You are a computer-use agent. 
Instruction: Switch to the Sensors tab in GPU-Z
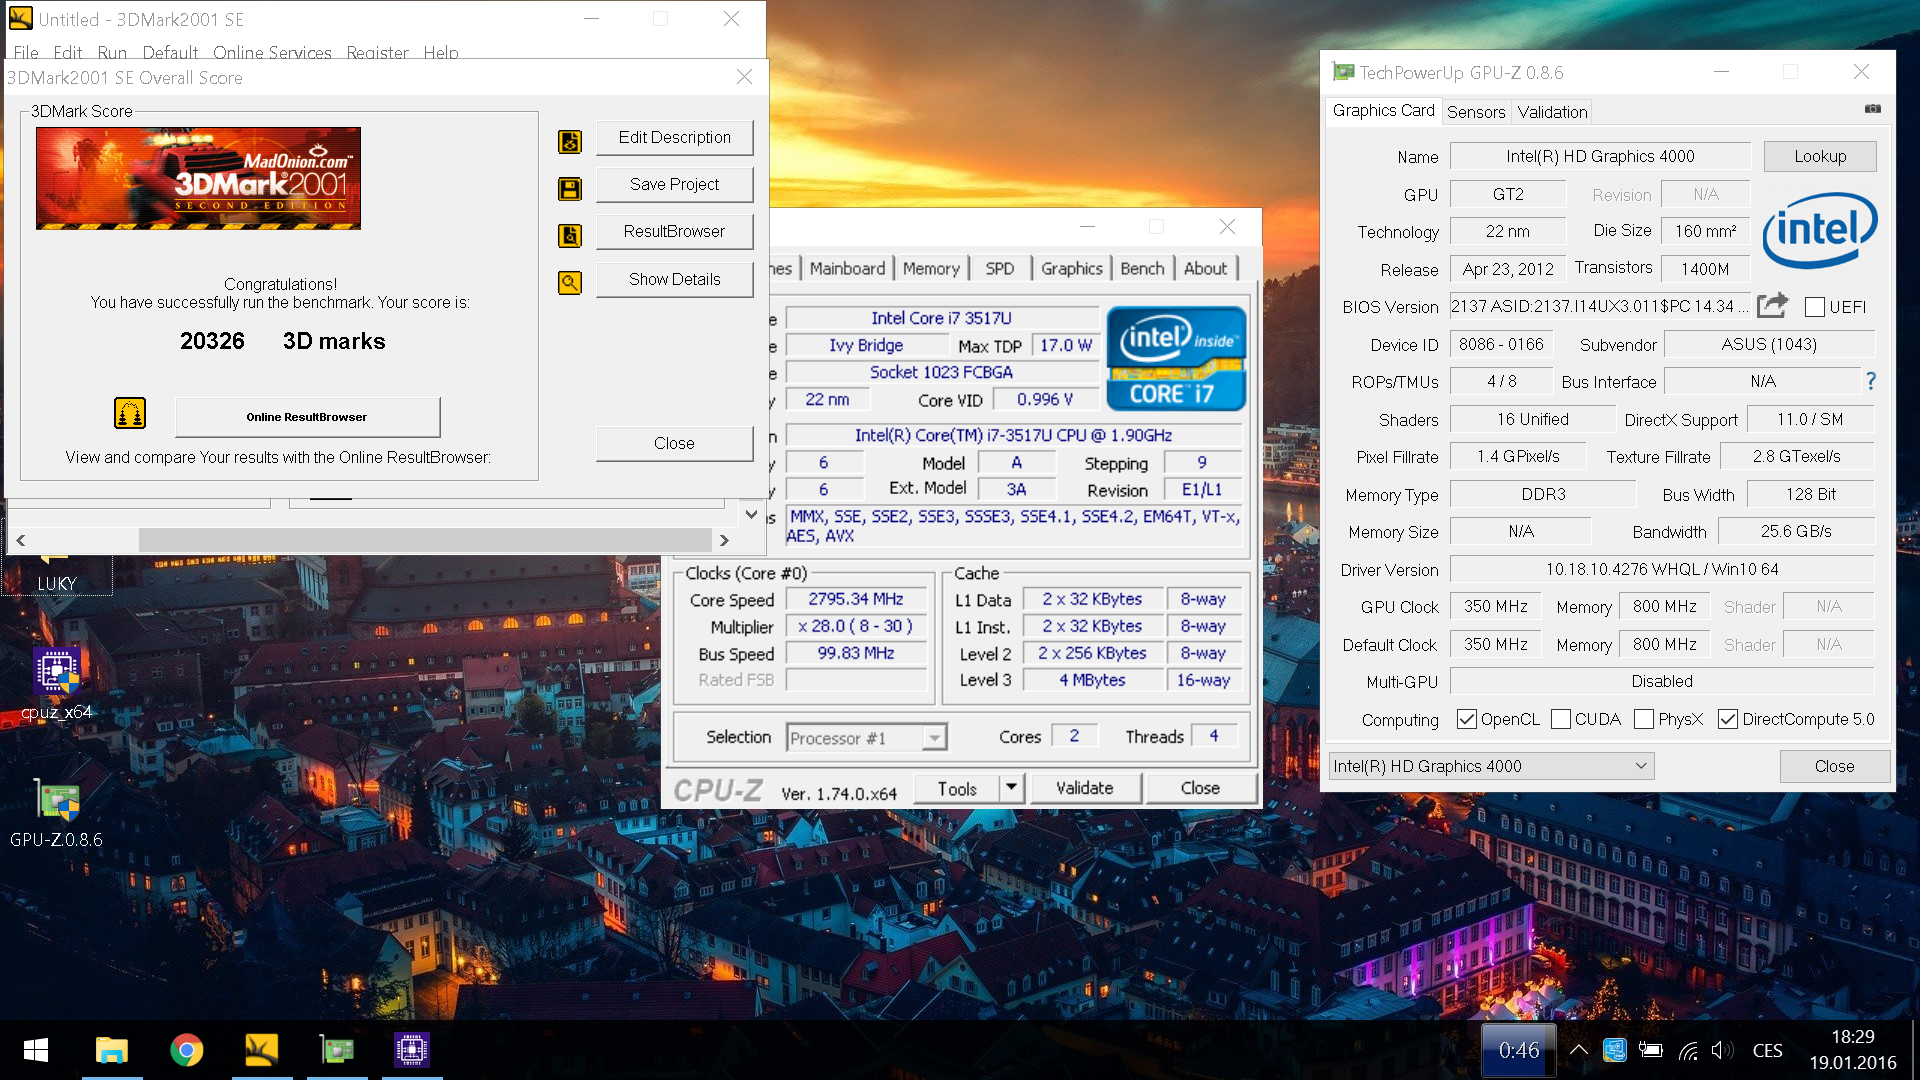tap(1475, 111)
